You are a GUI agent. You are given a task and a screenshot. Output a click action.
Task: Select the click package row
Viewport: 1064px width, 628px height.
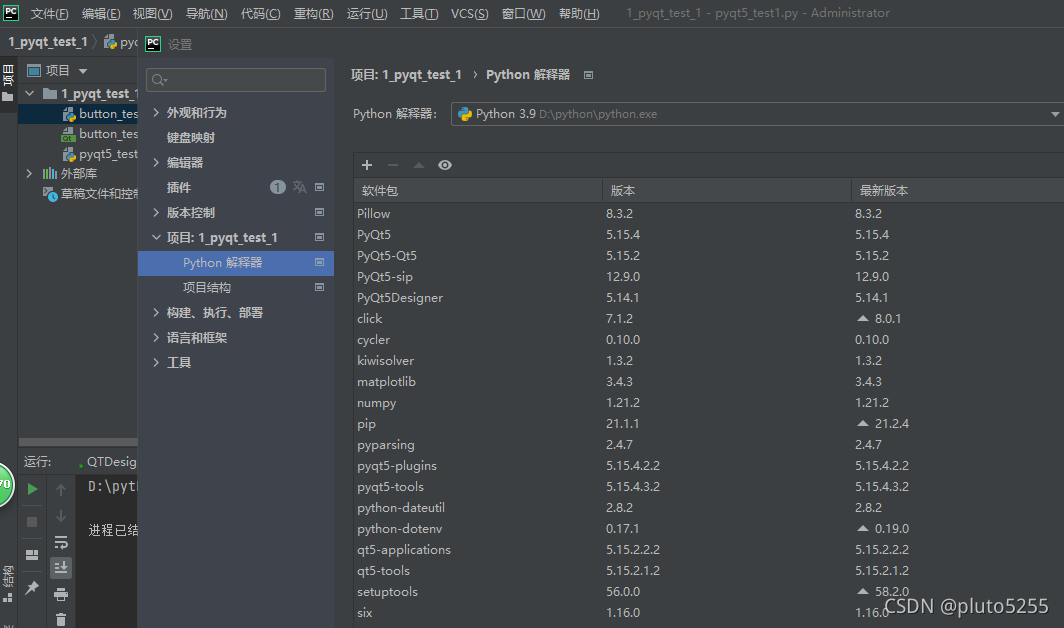click(708, 319)
